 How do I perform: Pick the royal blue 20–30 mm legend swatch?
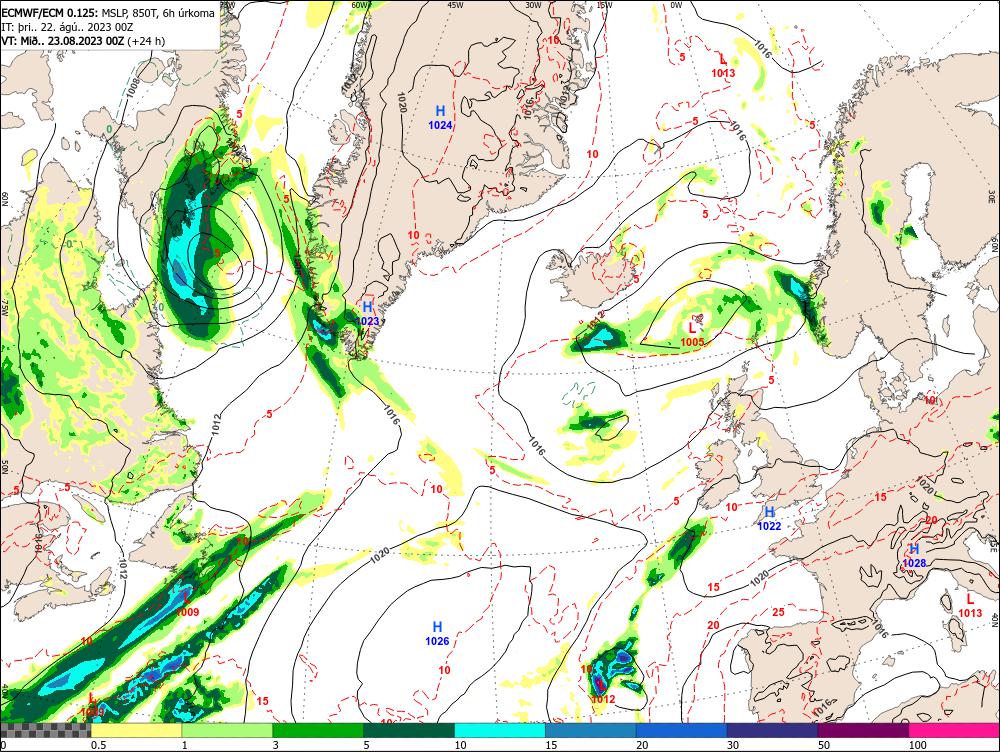(x=682, y=730)
